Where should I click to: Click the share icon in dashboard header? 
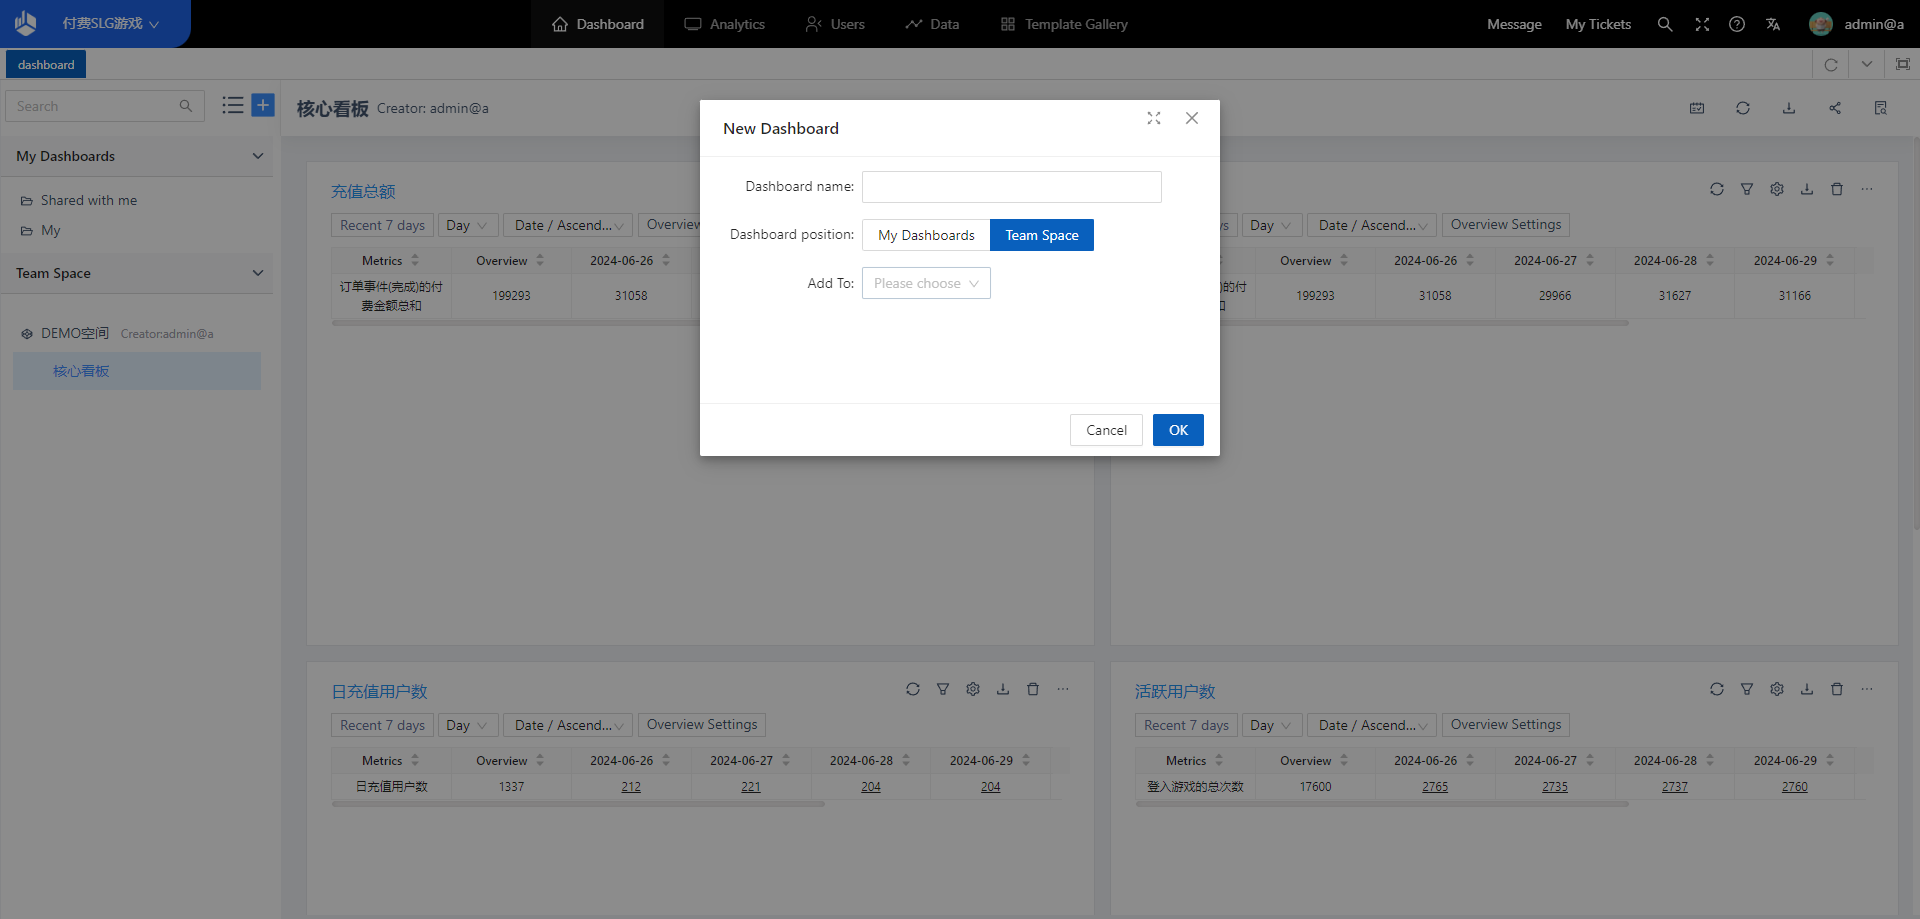click(1835, 108)
